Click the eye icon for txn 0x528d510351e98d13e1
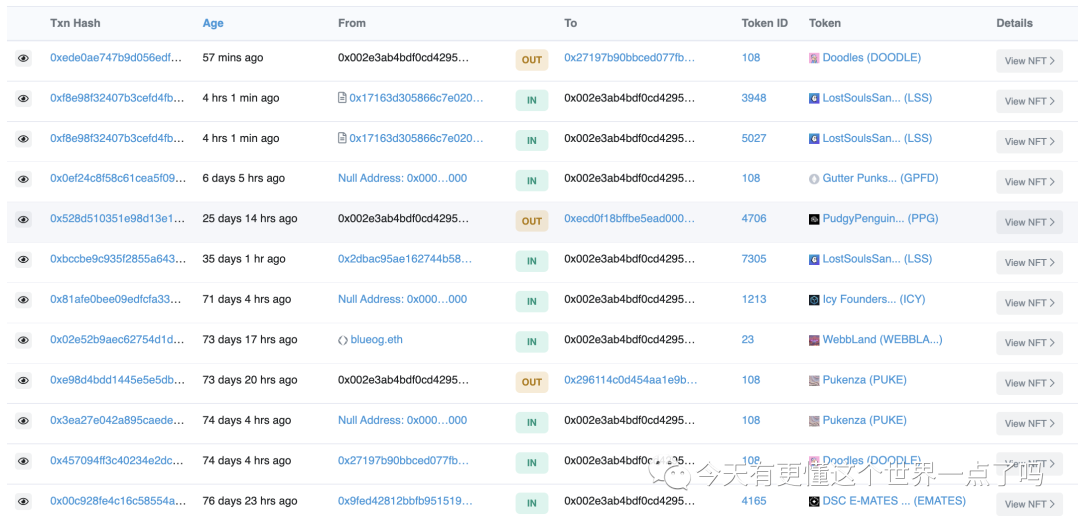This screenshot has width=1080, height=522. point(23,220)
